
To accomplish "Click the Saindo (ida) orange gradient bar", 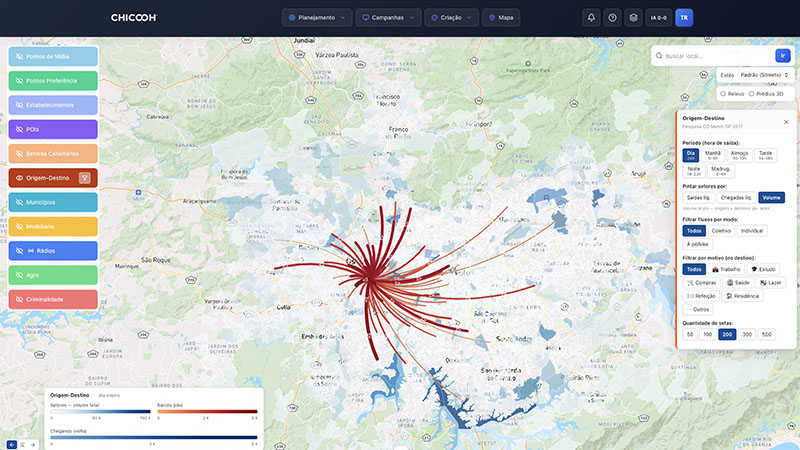I will (x=207, y=411).
